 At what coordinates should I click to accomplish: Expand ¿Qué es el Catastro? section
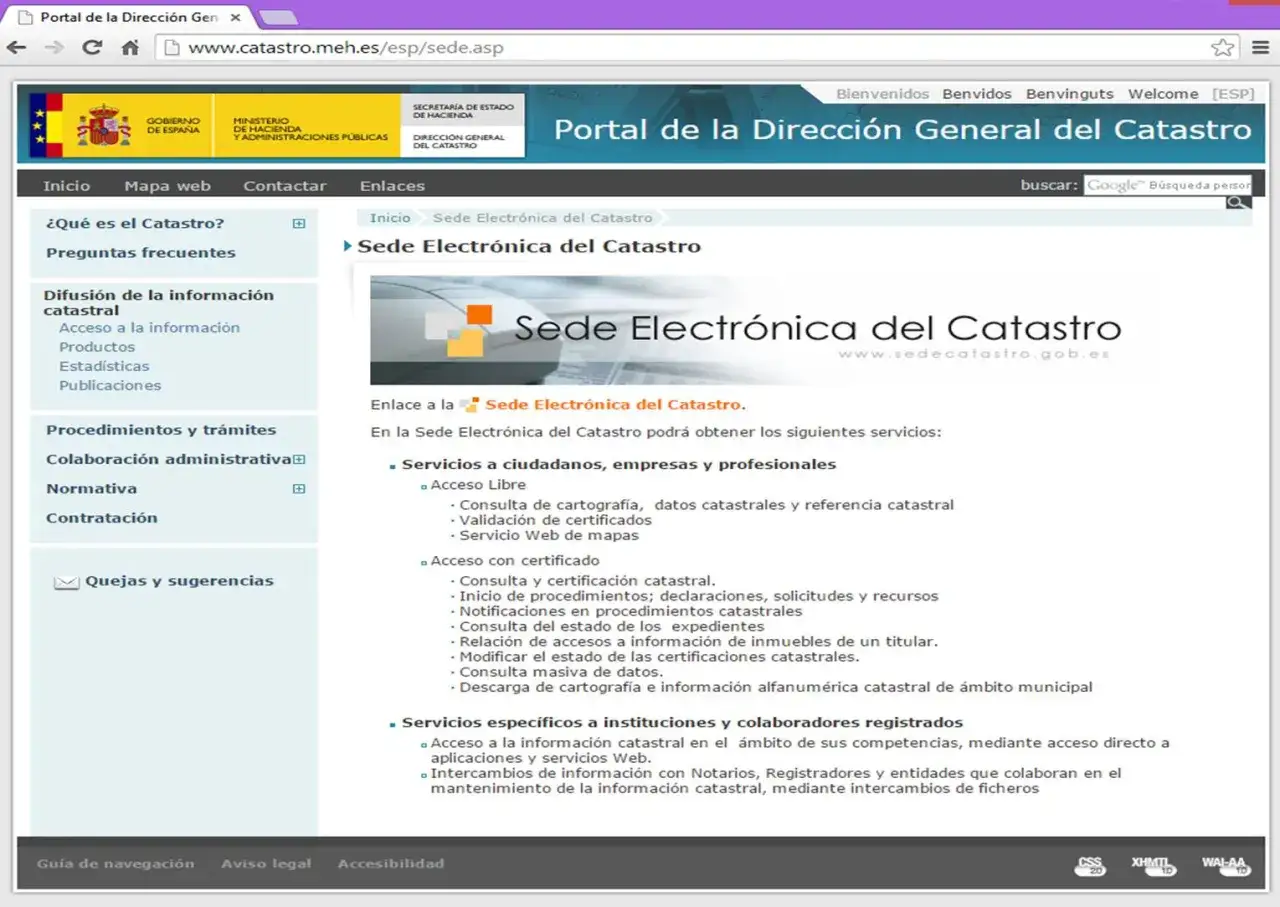[x=298, y=224]
